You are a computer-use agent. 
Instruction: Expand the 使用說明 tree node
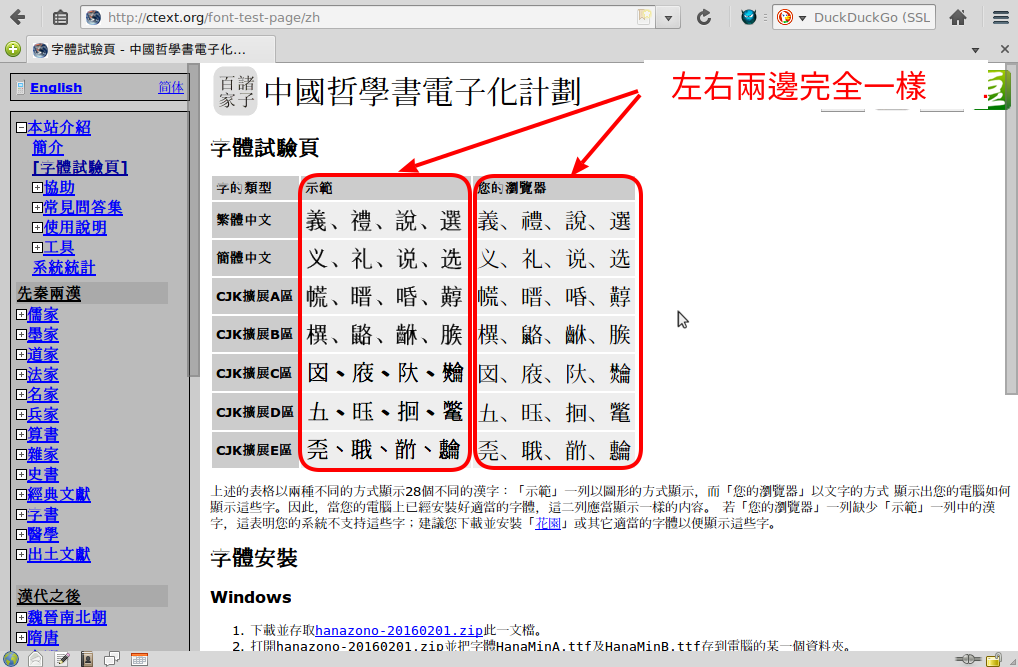coord(37,228)
